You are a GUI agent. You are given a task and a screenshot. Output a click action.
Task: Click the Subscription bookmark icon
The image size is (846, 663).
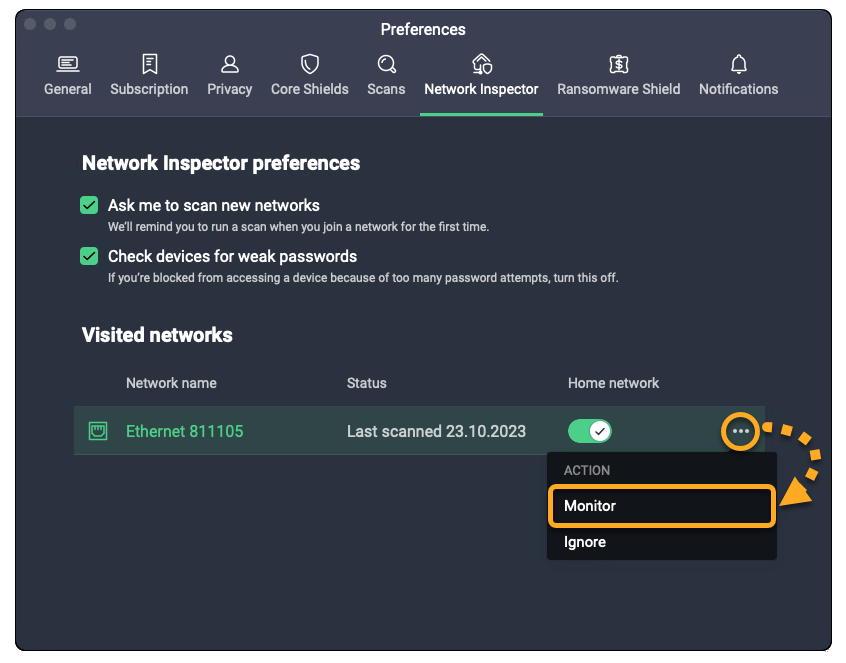click(149, 65)
